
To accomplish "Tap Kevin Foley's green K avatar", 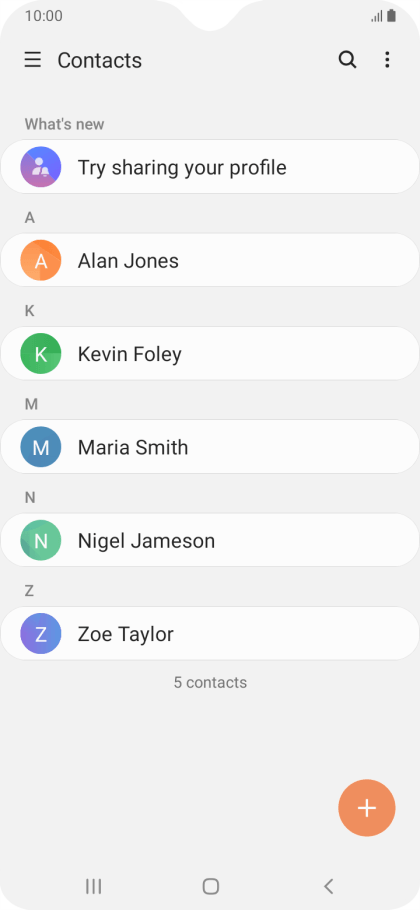I will pyautogui.click(x=41, y=354).
